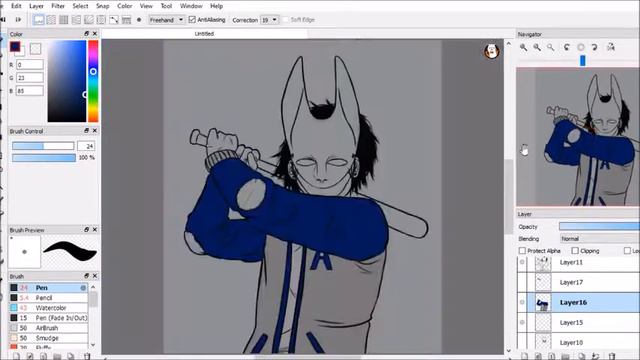Viewport: 640px width, 360px height.
Task: Open the Freehand mode dropdown
Action: [167, 20]
